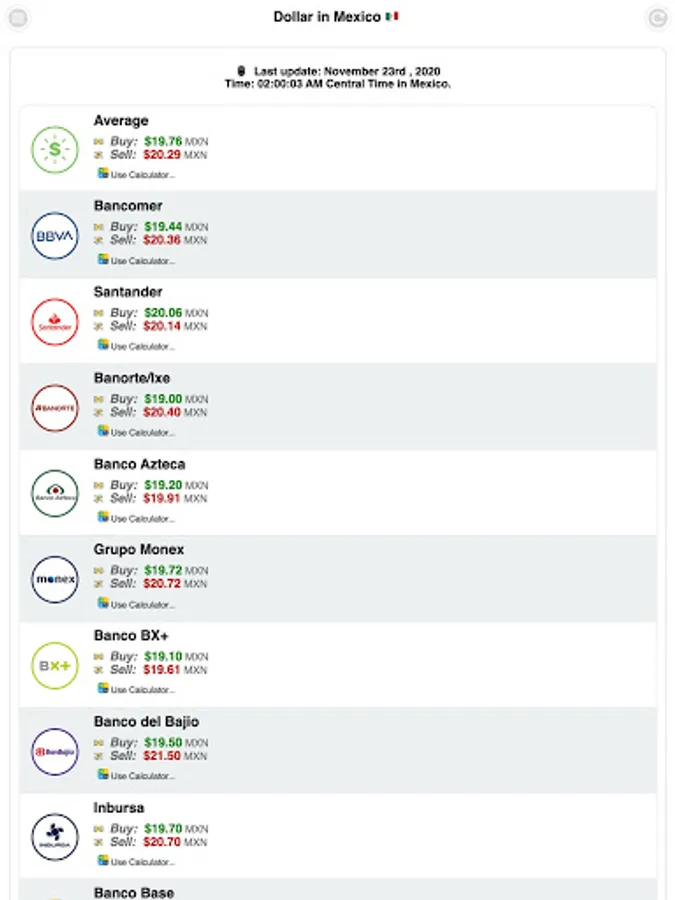
Task: Open the Inbursa bank logo
Action: [x=54, y=838]
